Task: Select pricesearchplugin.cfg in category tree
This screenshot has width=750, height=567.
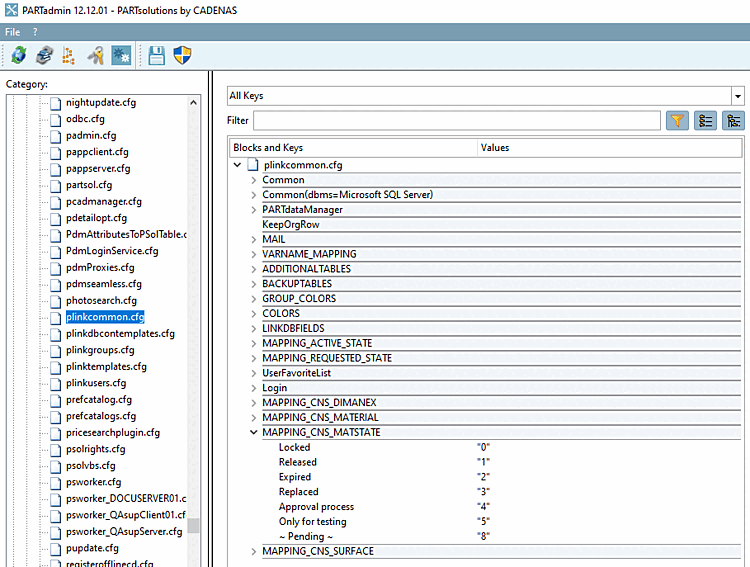Action: tap(113, 433)
